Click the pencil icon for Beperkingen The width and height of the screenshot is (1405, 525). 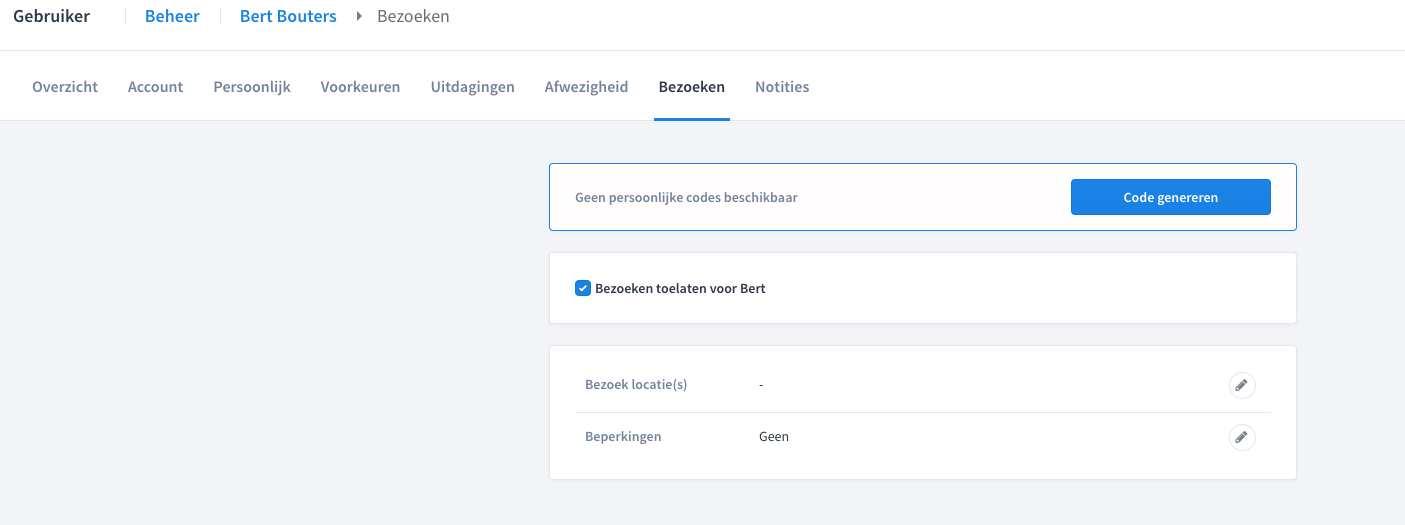pos(1241,437)
